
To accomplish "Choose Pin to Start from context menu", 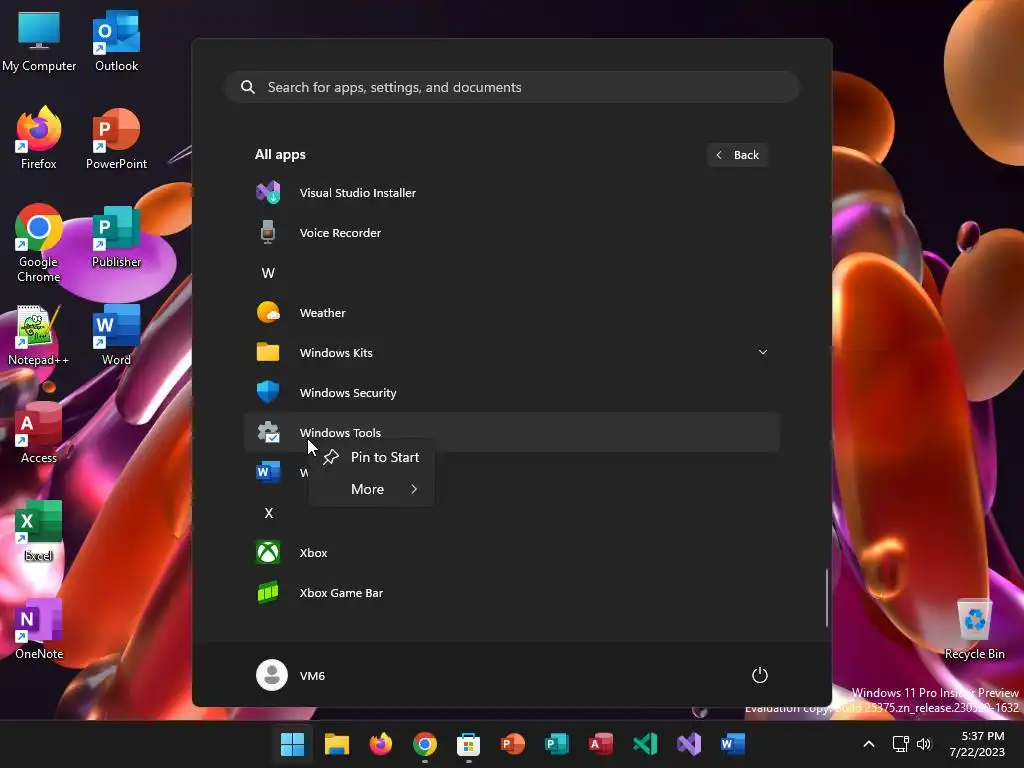I will click(x=372, y=457).
